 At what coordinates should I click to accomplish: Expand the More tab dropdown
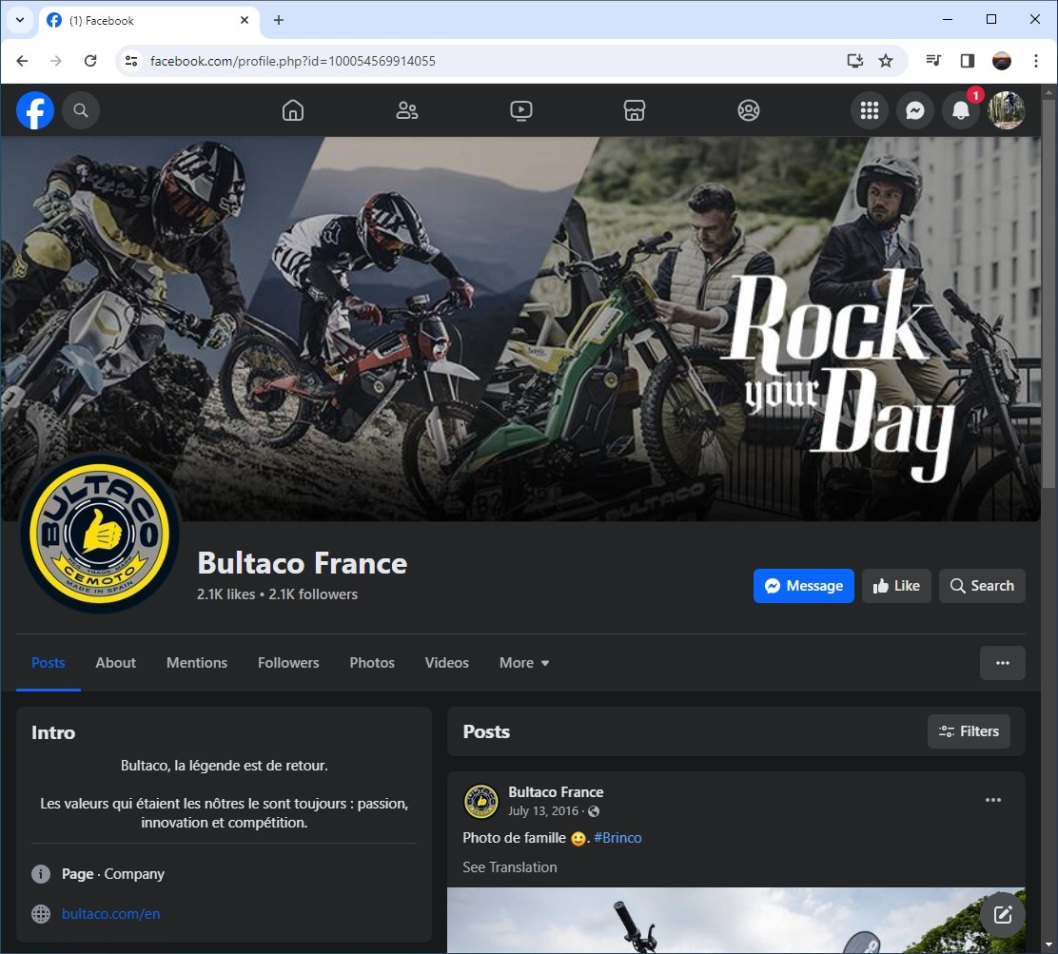[523, 662]
